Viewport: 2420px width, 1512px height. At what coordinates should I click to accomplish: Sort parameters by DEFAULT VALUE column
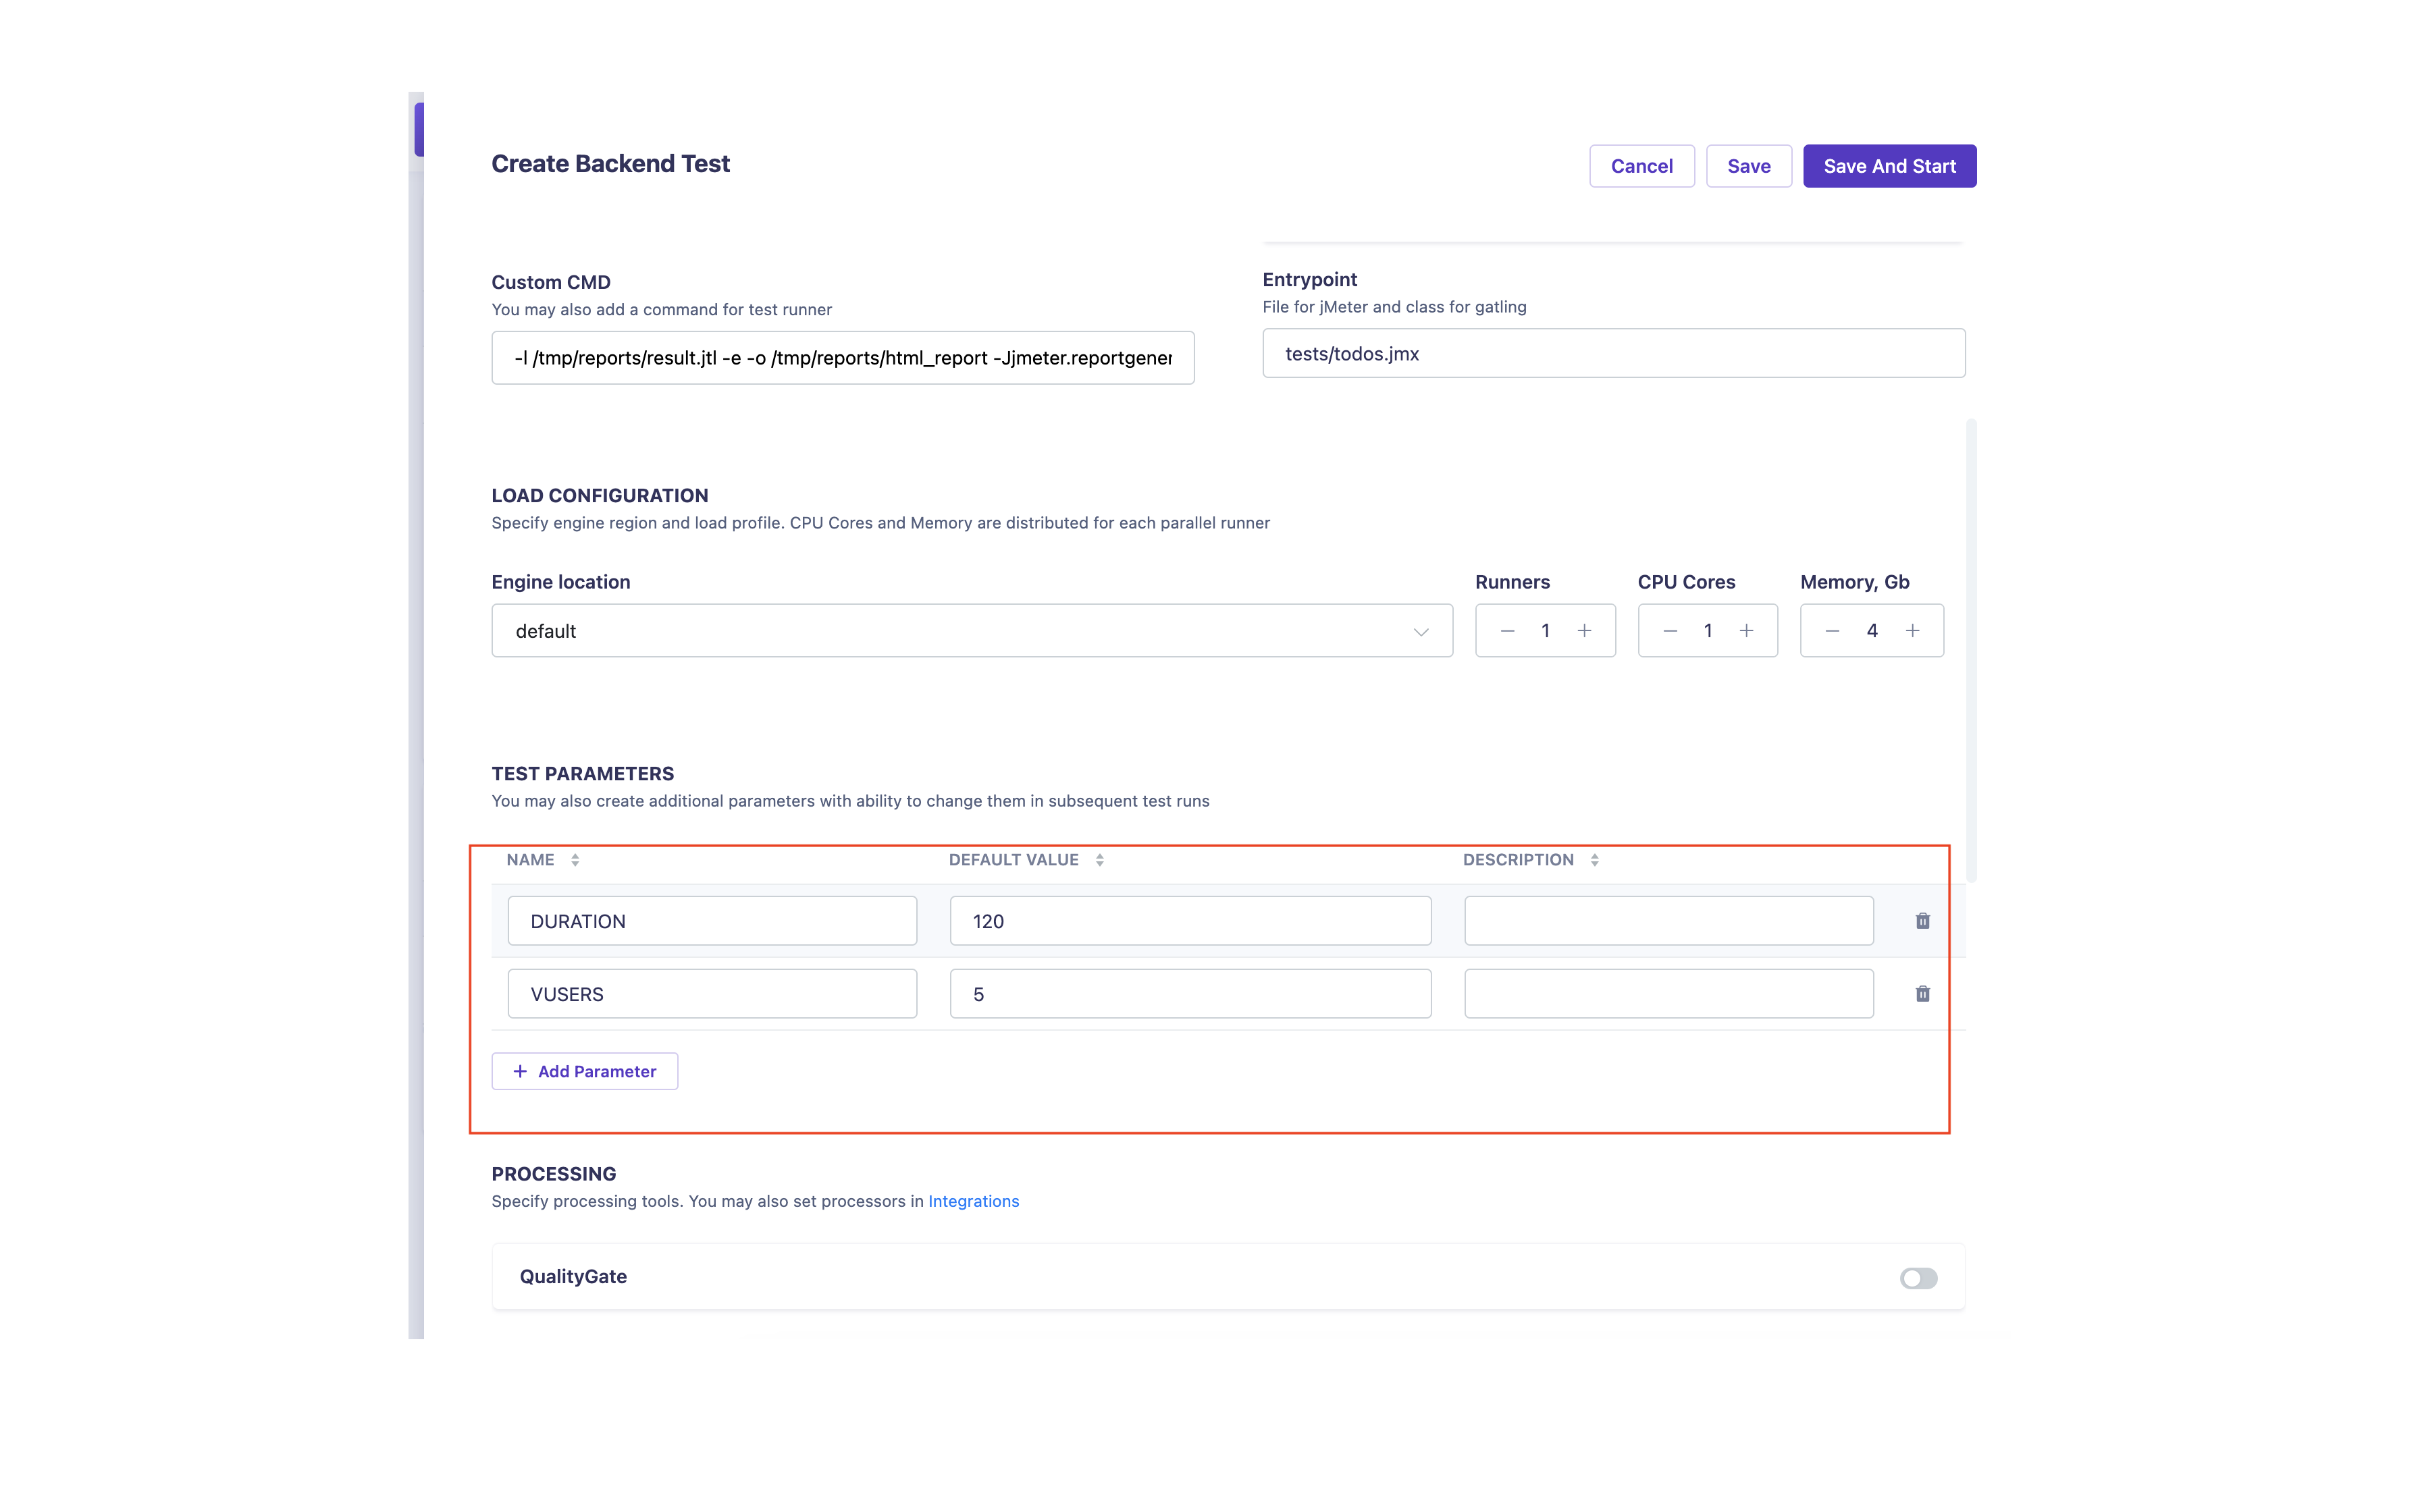point(1099,860)
